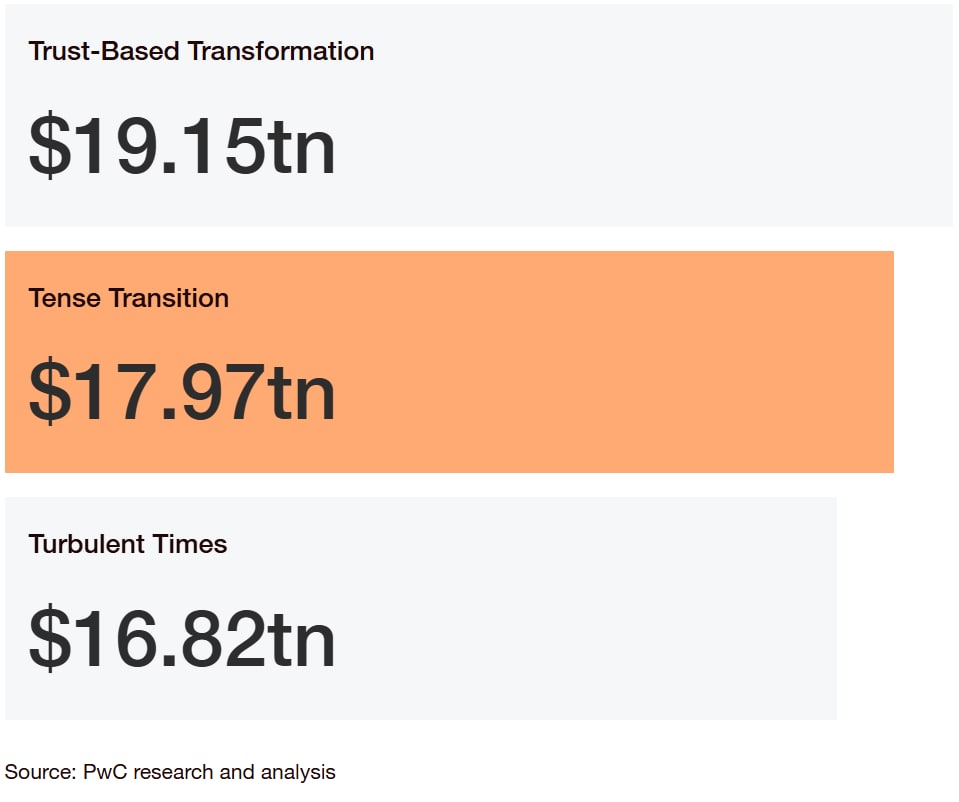The height and width of the screenshot is (802, 959).
Task: Select the $19.15tn figure
Action: pos(182,146)
